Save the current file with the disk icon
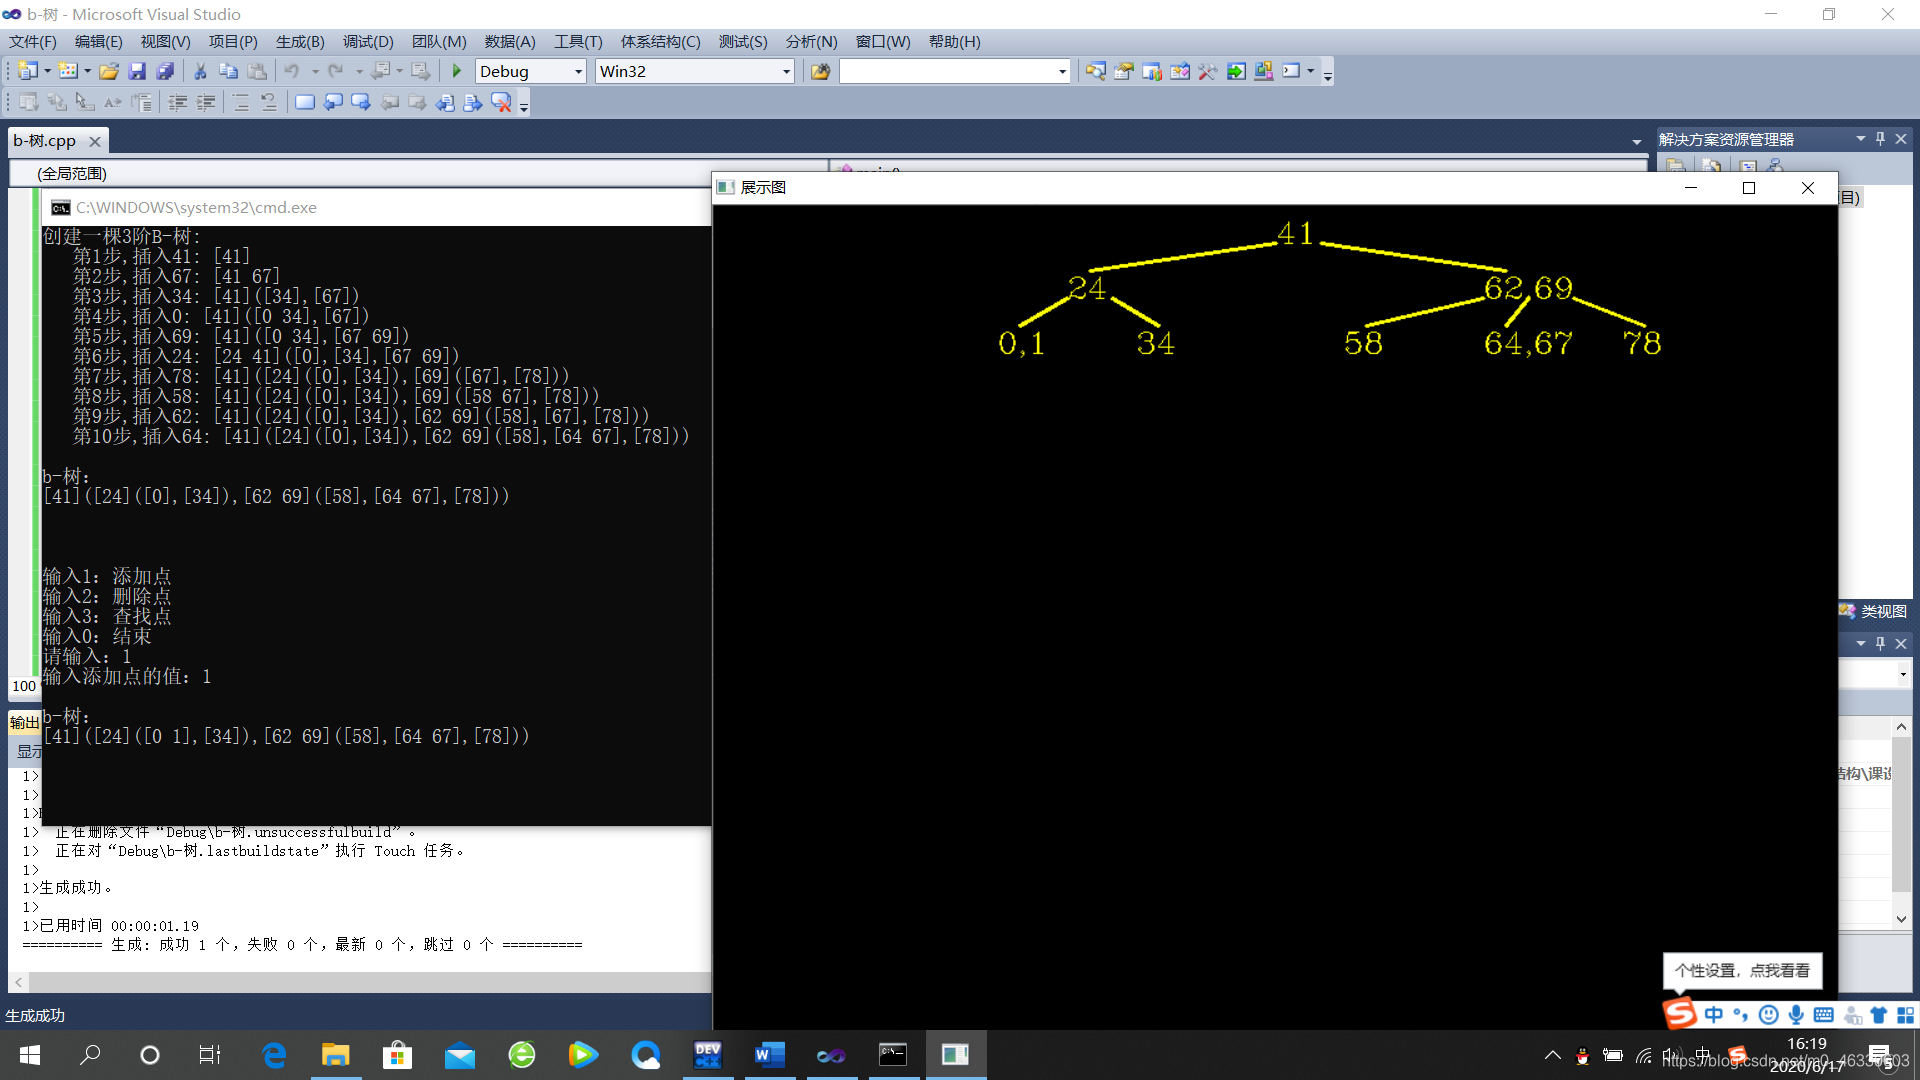Image resolution: width=1920 pixels, height=1080 pixels. coord(137,71)
